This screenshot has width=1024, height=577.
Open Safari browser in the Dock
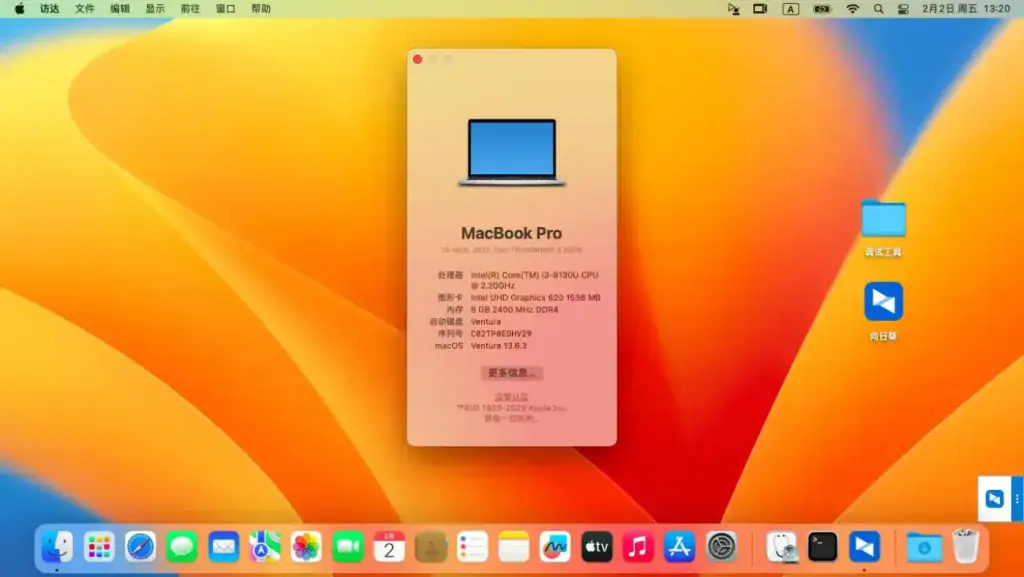140,547
